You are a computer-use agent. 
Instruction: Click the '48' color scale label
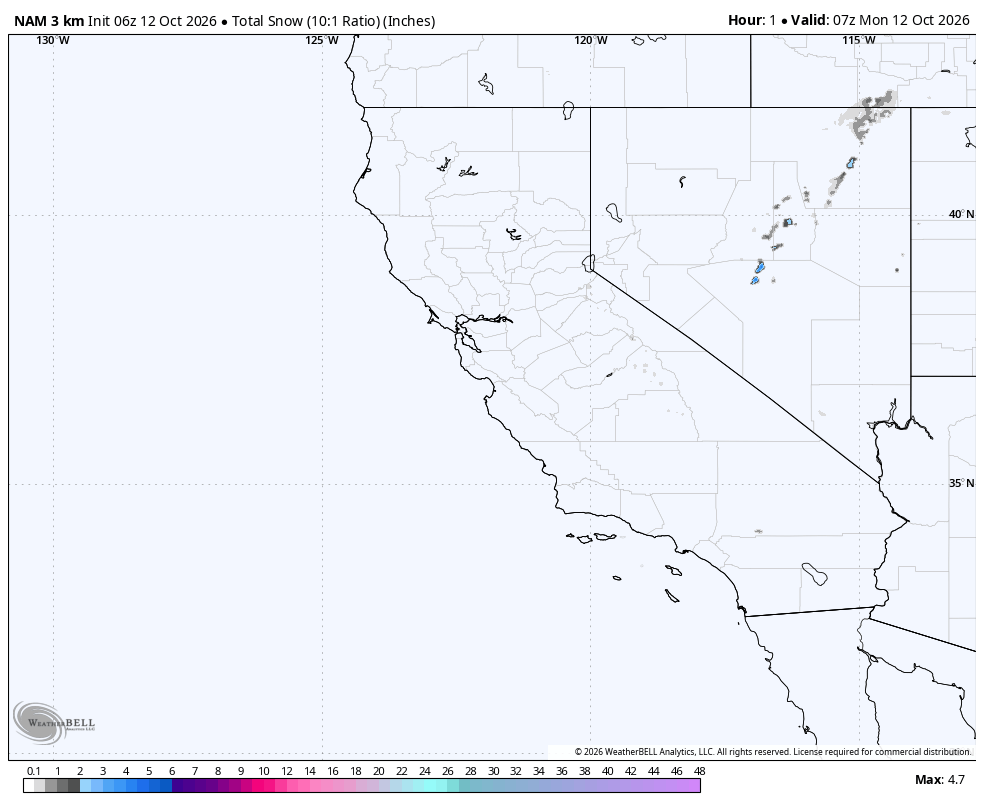(700, 771)
